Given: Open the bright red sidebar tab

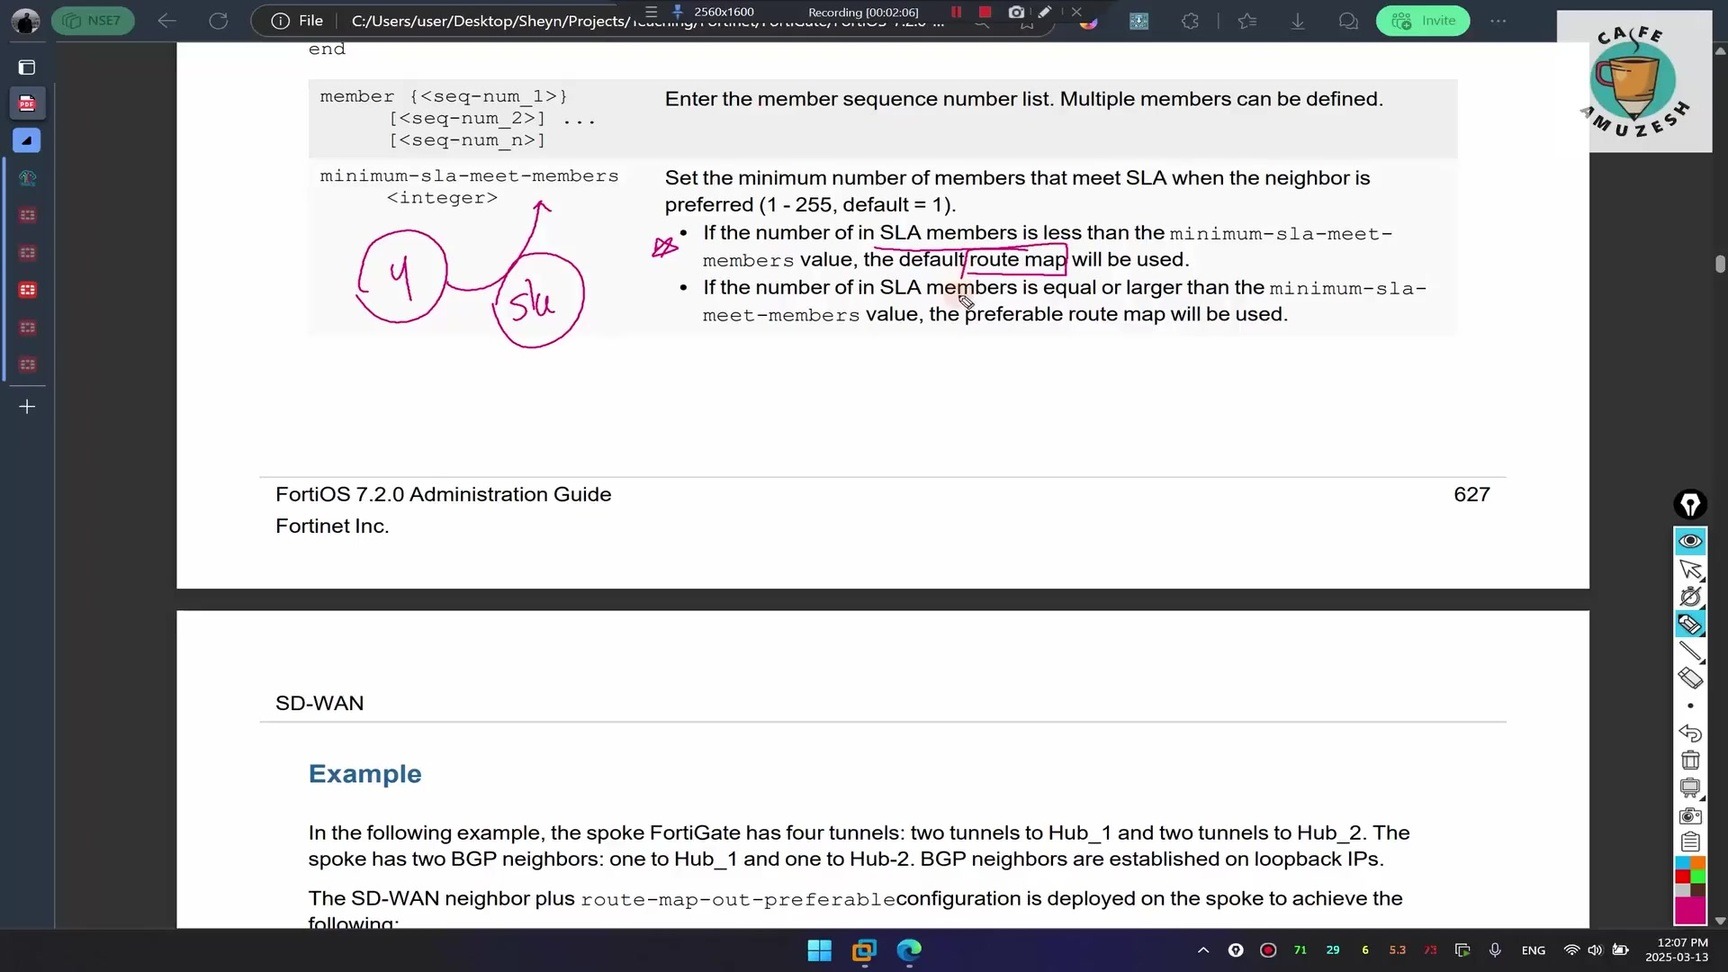Looking at the screenshot, I should tap(27, 290).
